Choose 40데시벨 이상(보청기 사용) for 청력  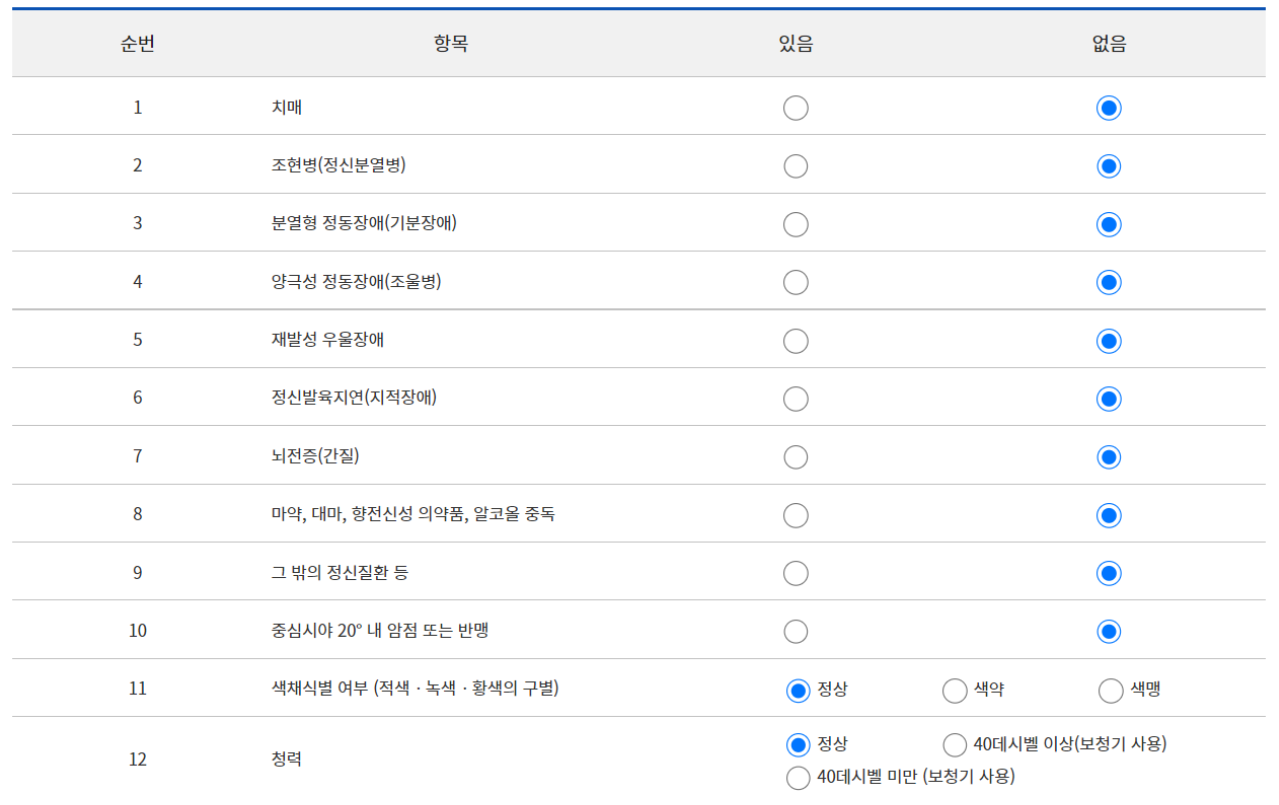point(954,744)
